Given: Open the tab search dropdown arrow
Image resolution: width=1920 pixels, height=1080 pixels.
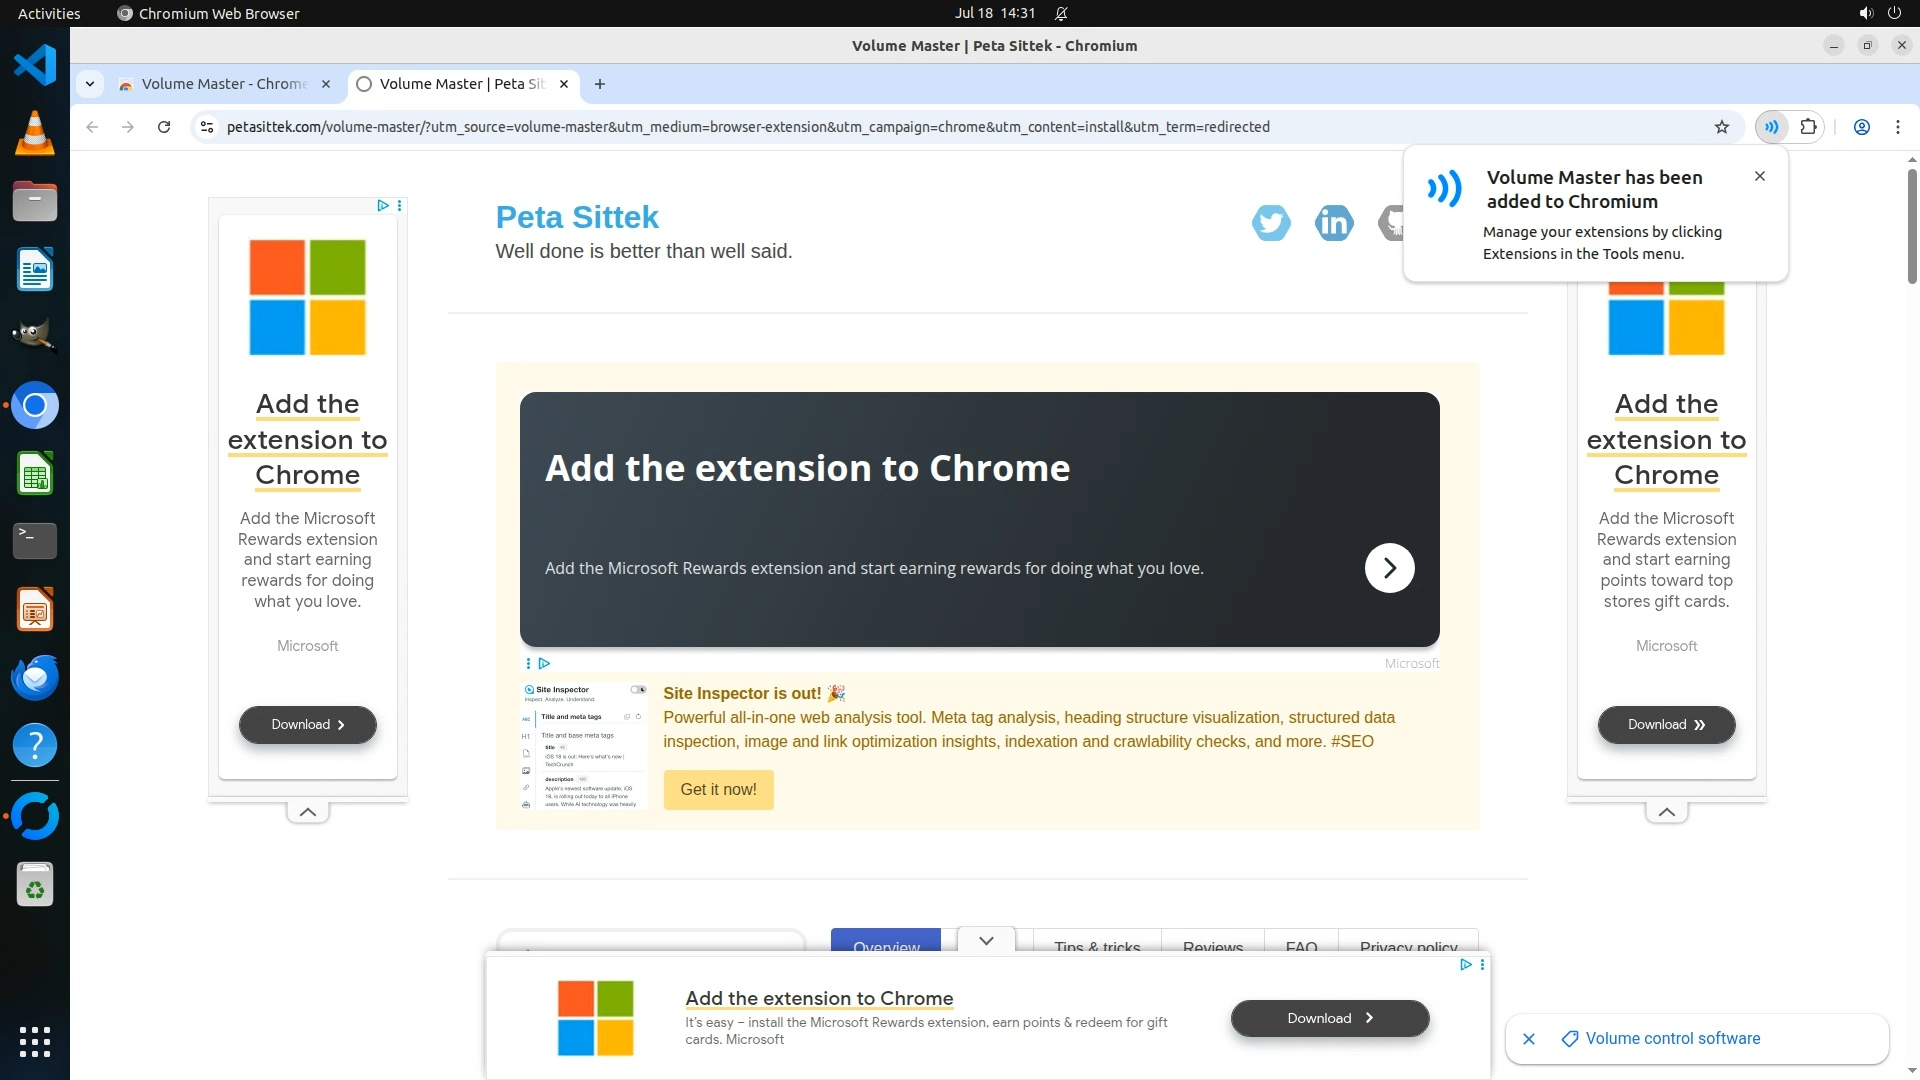Looking at the screenshot, I should pyautogui.click(x=90, y=84).
